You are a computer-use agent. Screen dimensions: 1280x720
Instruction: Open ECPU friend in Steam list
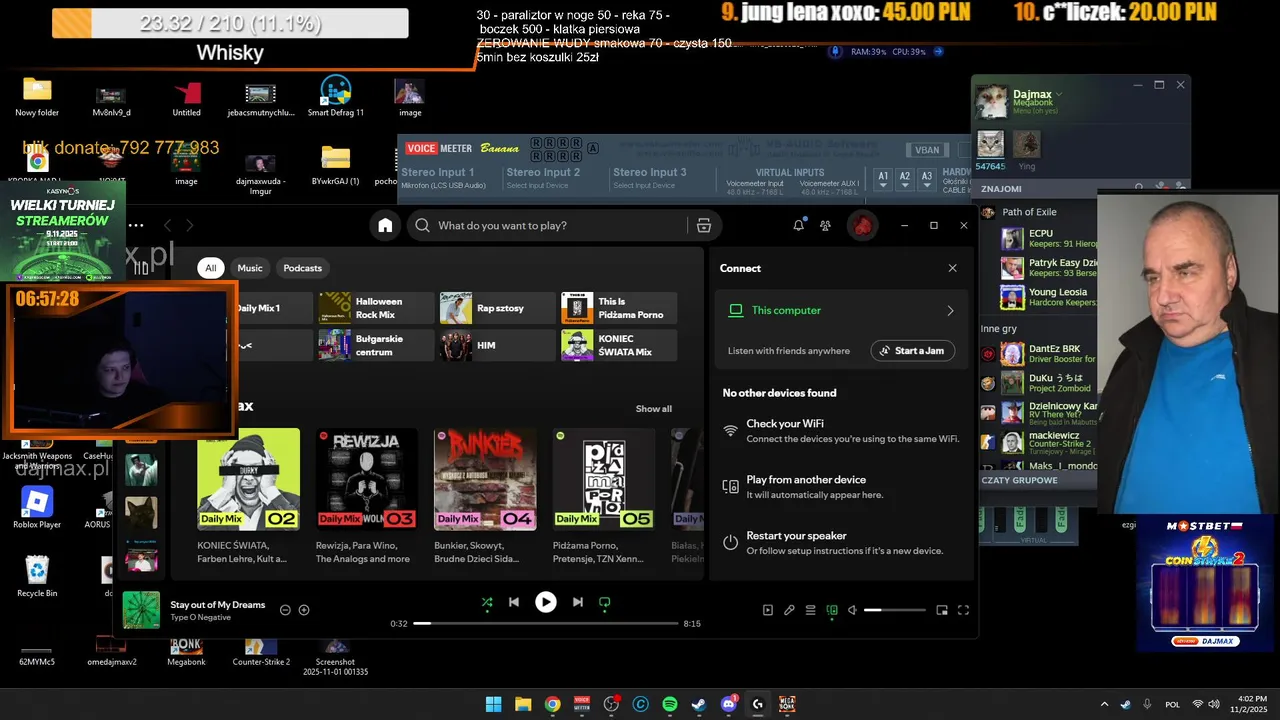pos(1048,239)
